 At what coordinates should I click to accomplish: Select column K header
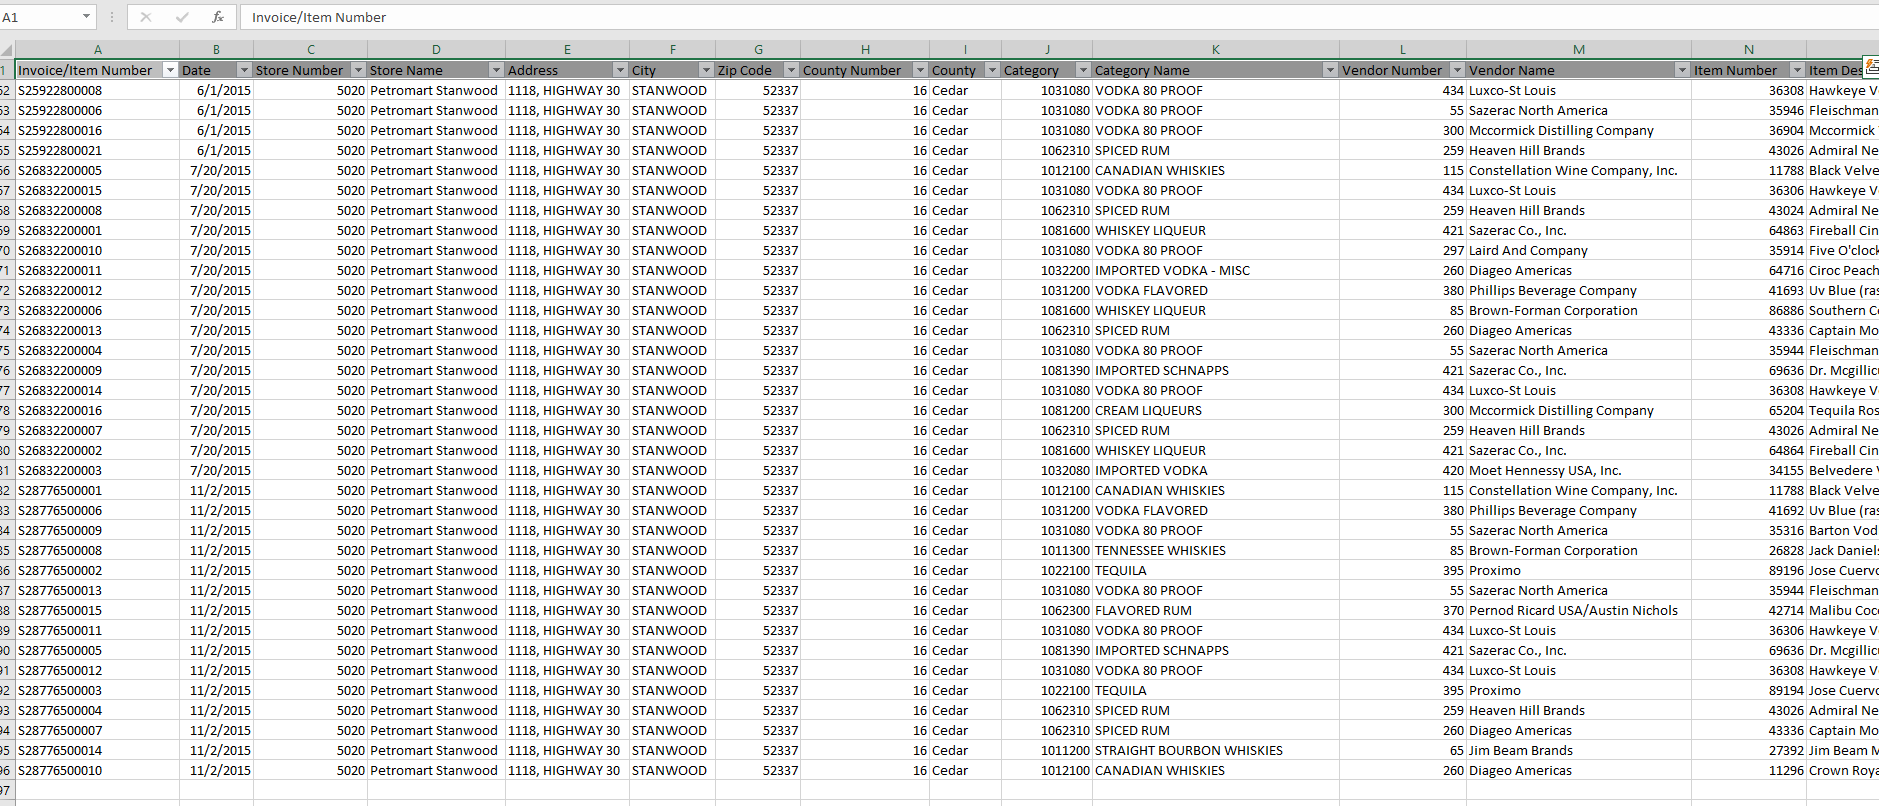1216,49
